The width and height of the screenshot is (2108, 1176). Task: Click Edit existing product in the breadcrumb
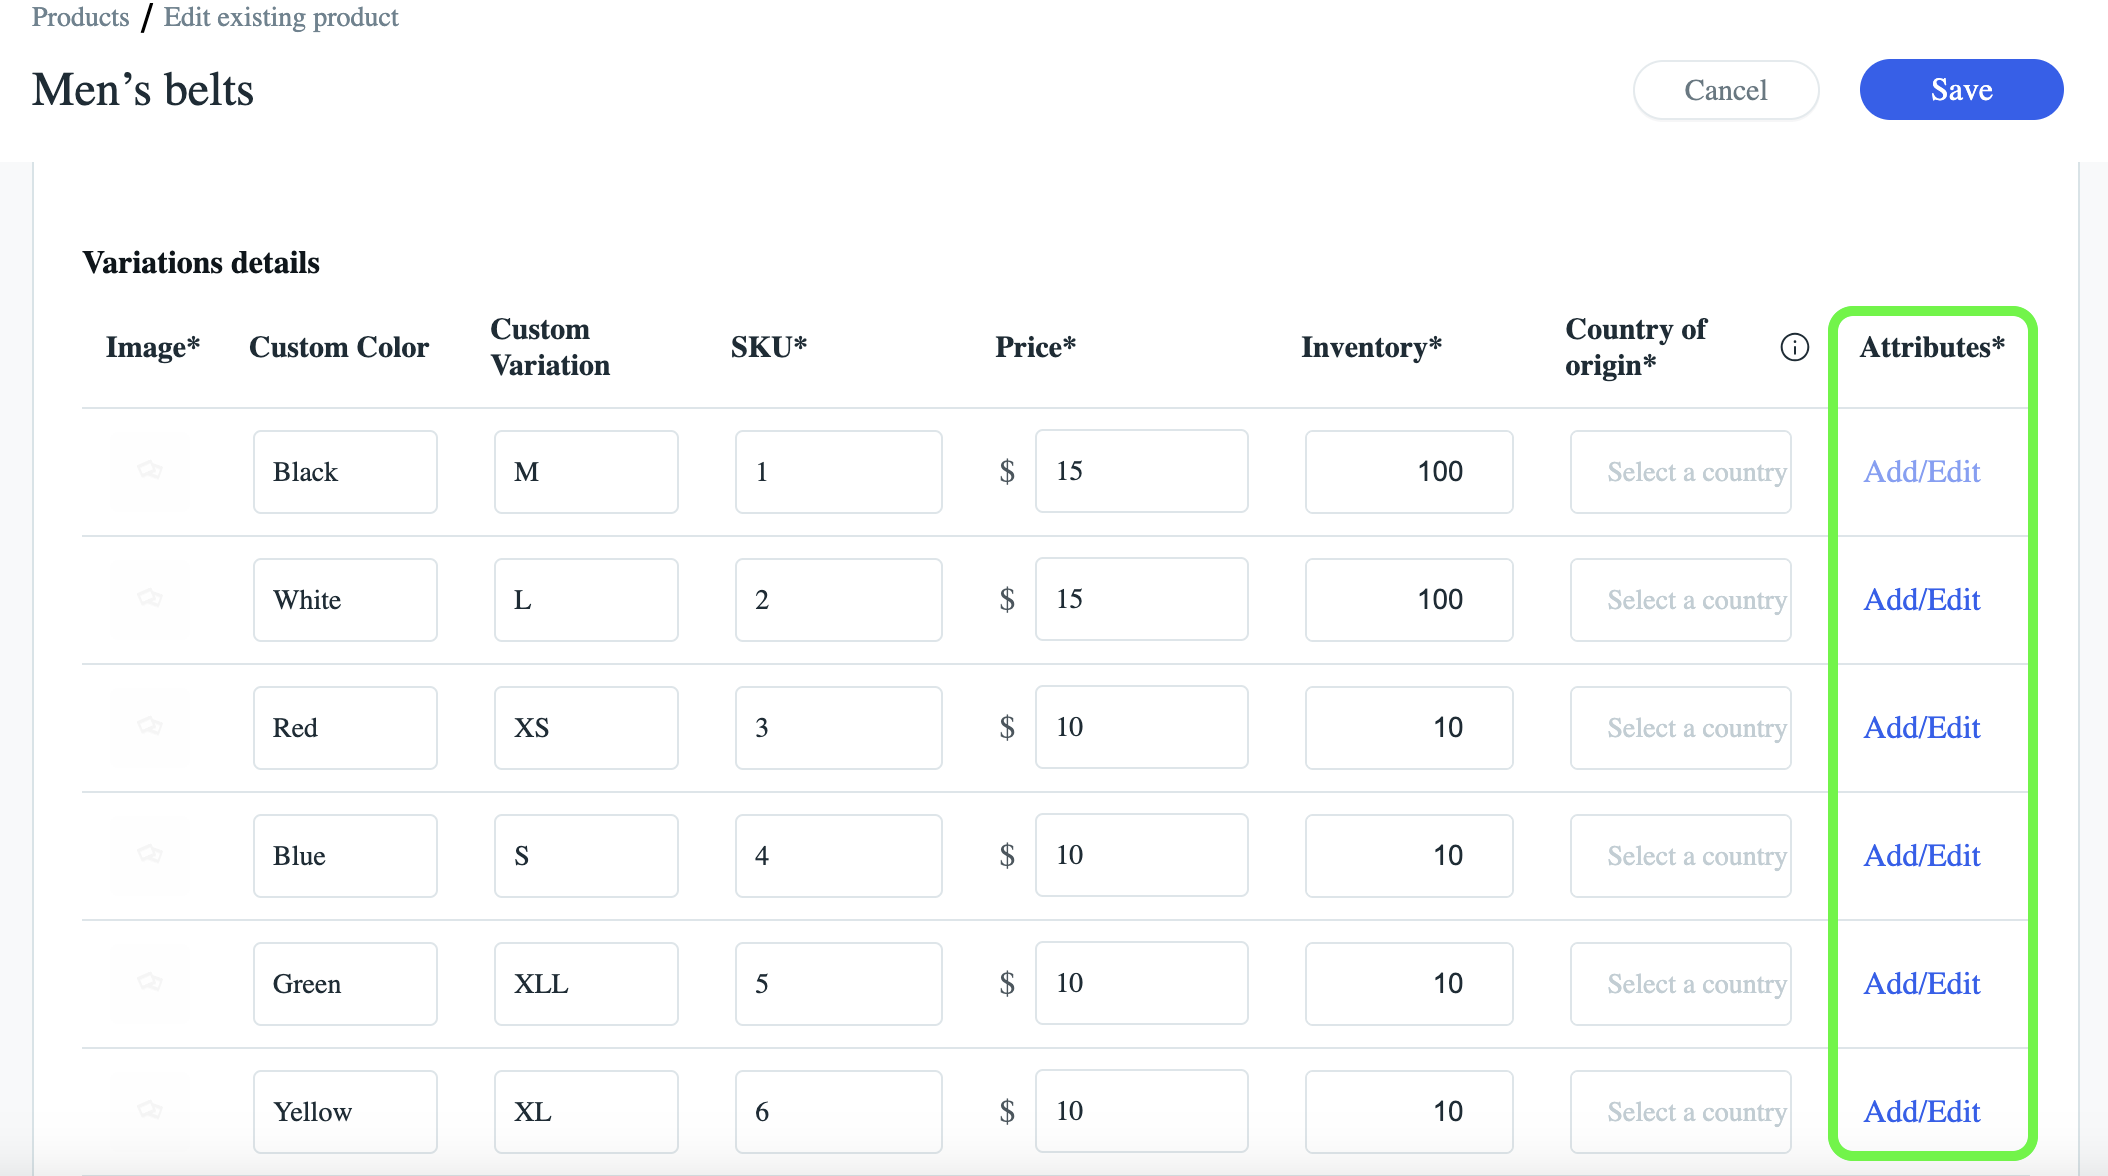pyautogui.click(x=281, y=16)
